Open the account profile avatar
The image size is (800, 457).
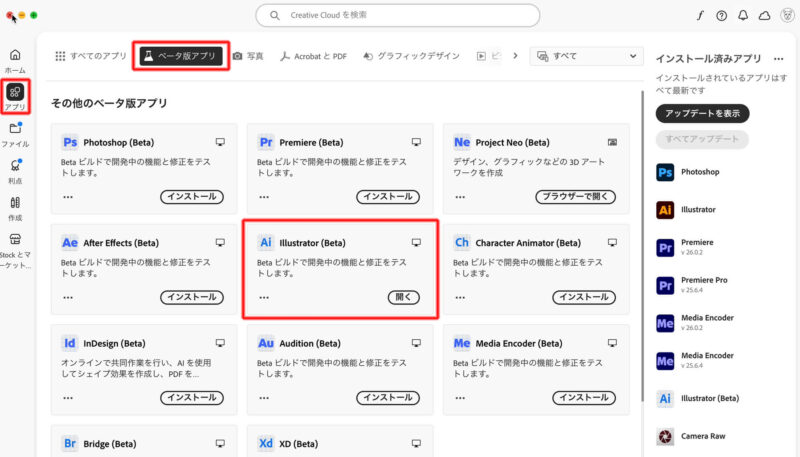[787, 15]
